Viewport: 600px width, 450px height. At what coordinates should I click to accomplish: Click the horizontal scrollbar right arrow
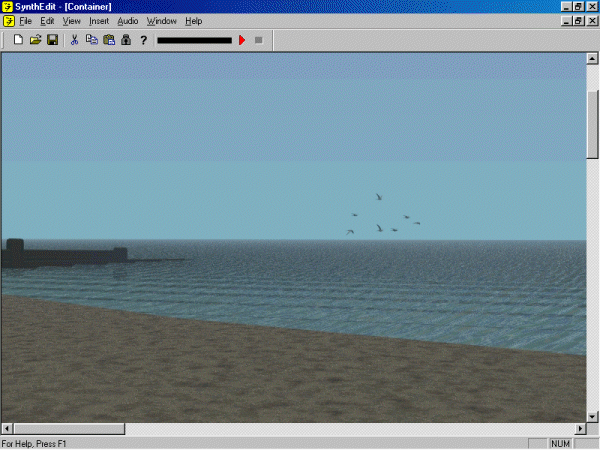click(x=579, y=429)
